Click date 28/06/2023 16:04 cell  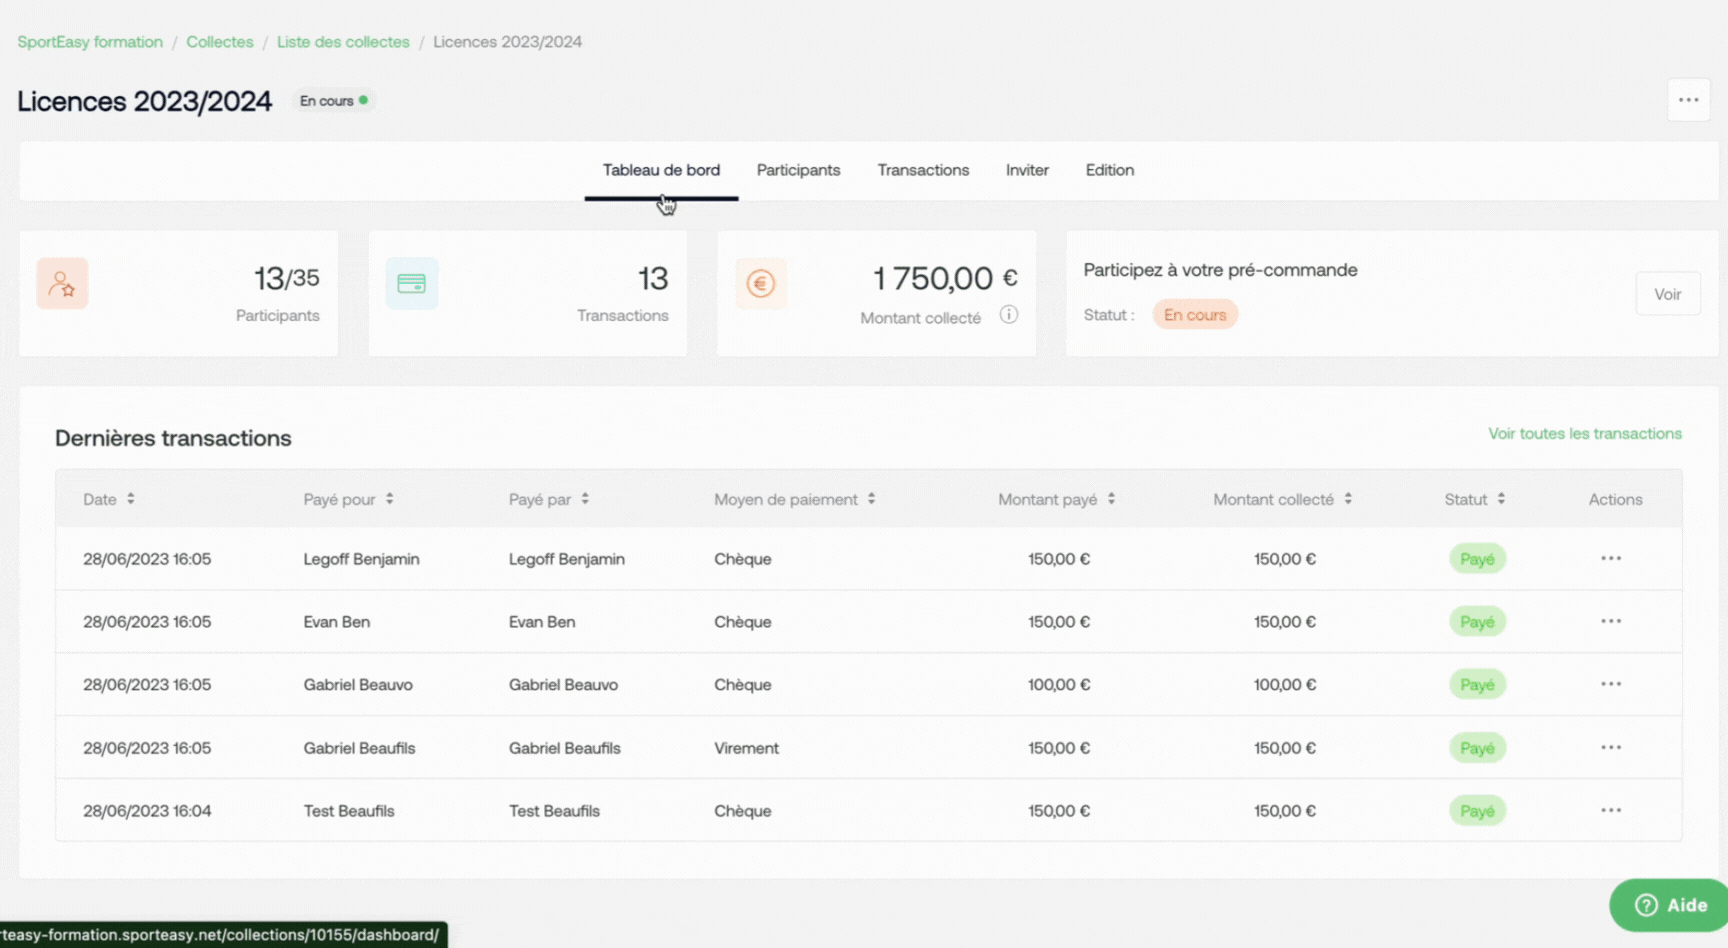147,811
